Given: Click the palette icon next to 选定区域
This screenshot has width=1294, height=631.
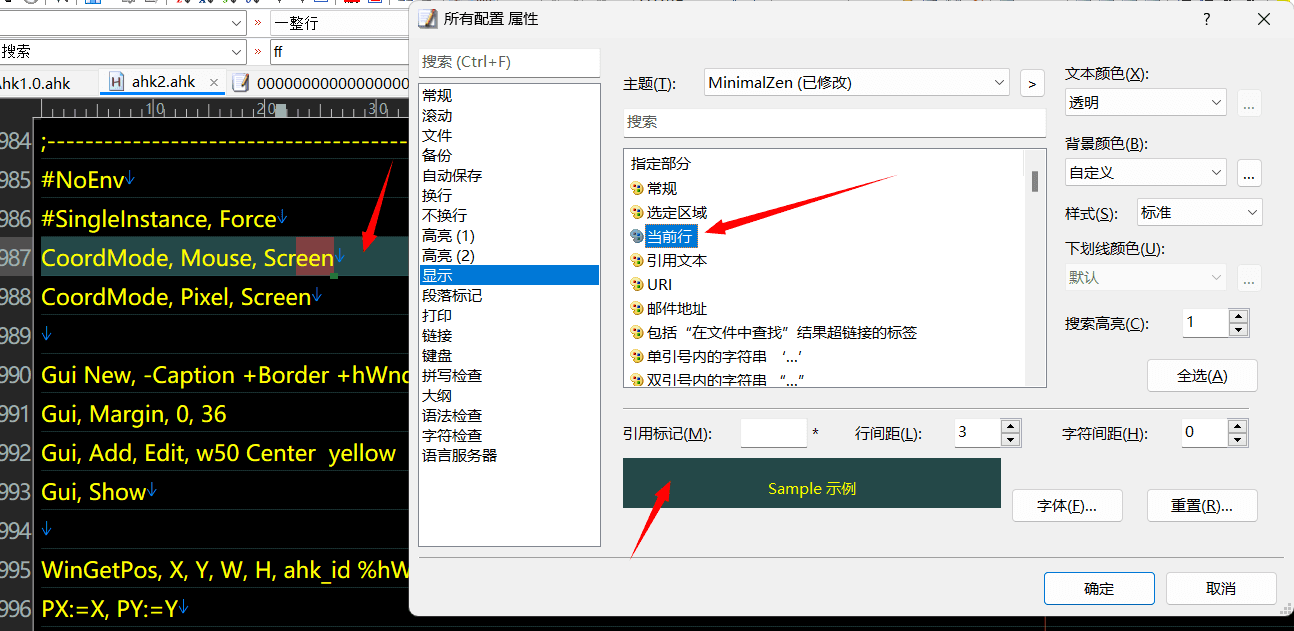Looking at the screenshot, I should pos(637,212).
